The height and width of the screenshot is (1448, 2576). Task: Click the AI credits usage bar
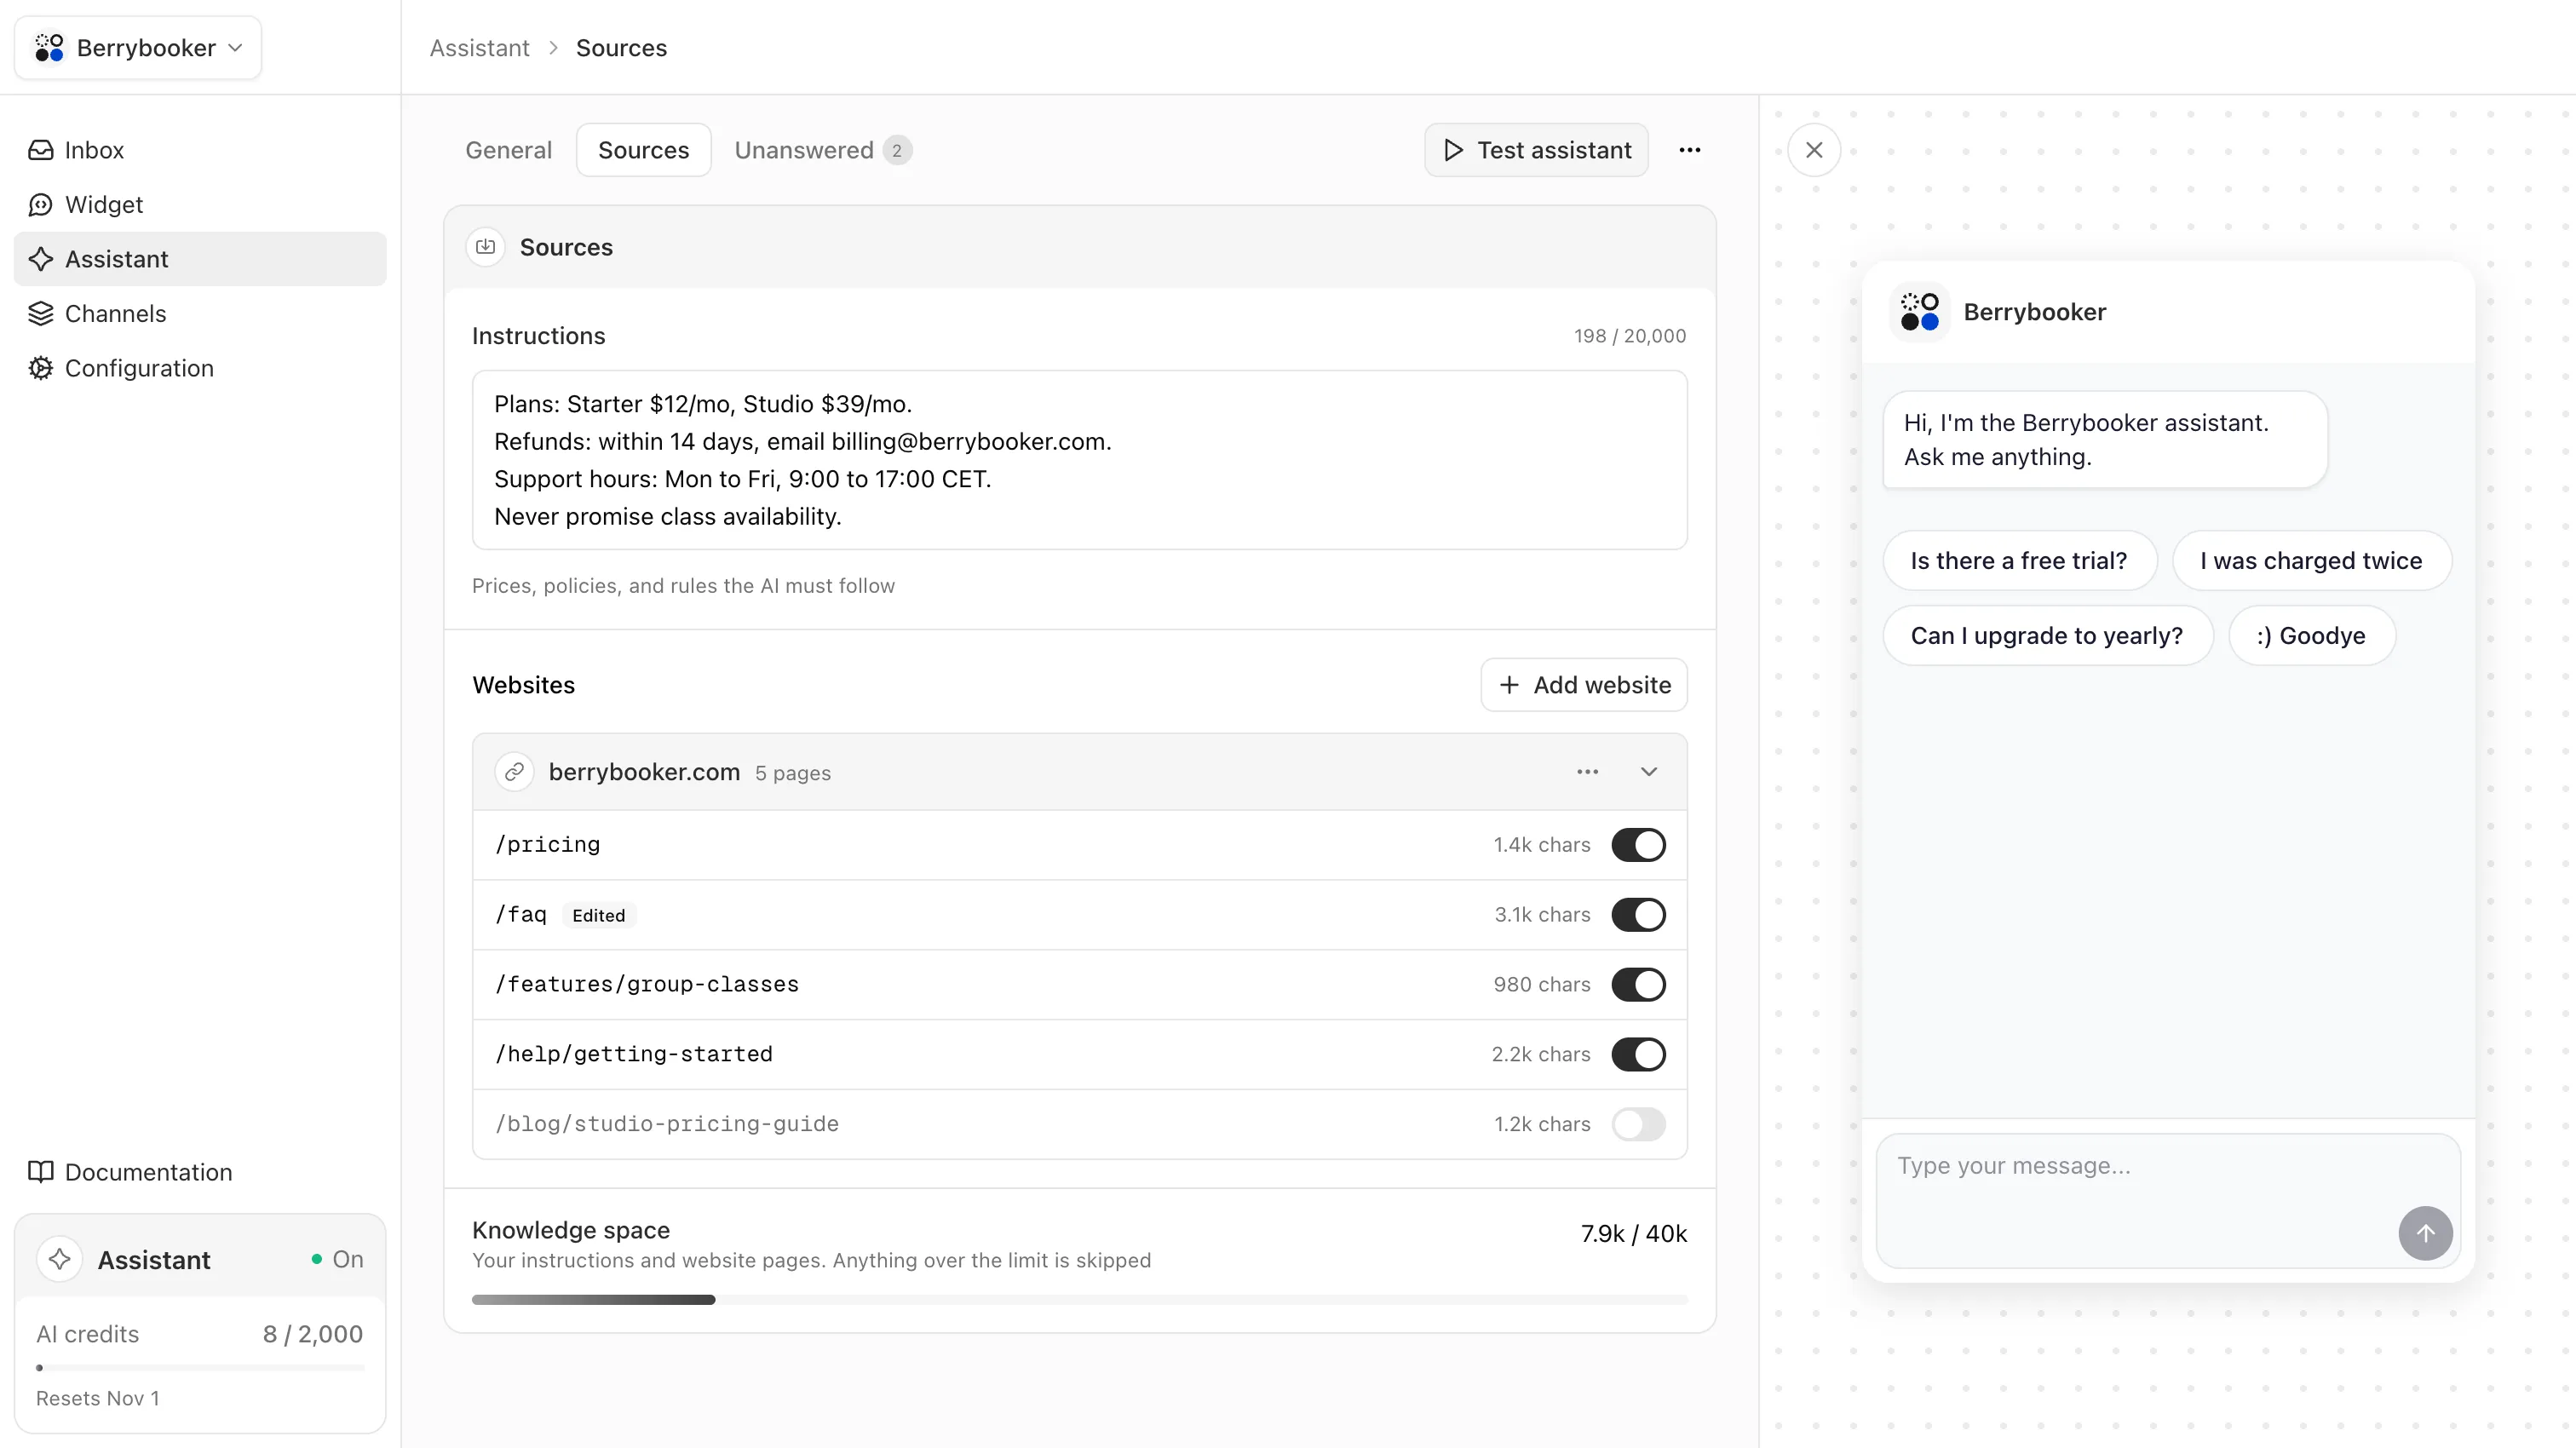(200, 1367)
